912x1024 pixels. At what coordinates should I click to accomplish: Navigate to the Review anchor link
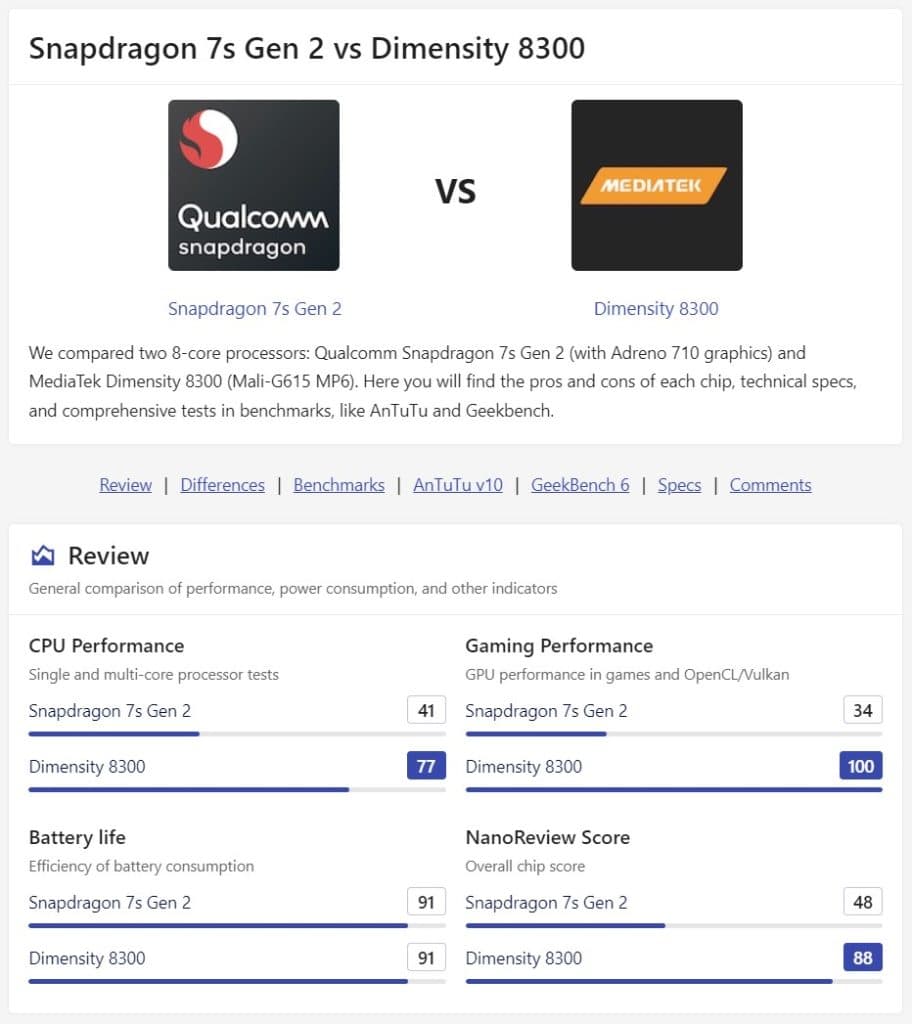pyautogui.click(x=125, y=485)
